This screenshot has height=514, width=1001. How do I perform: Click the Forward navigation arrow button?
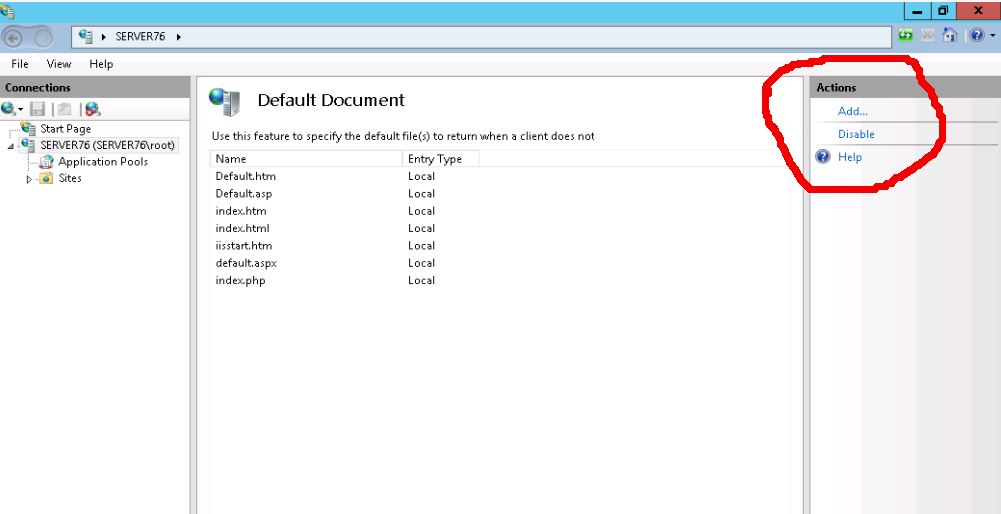[43, 38]
